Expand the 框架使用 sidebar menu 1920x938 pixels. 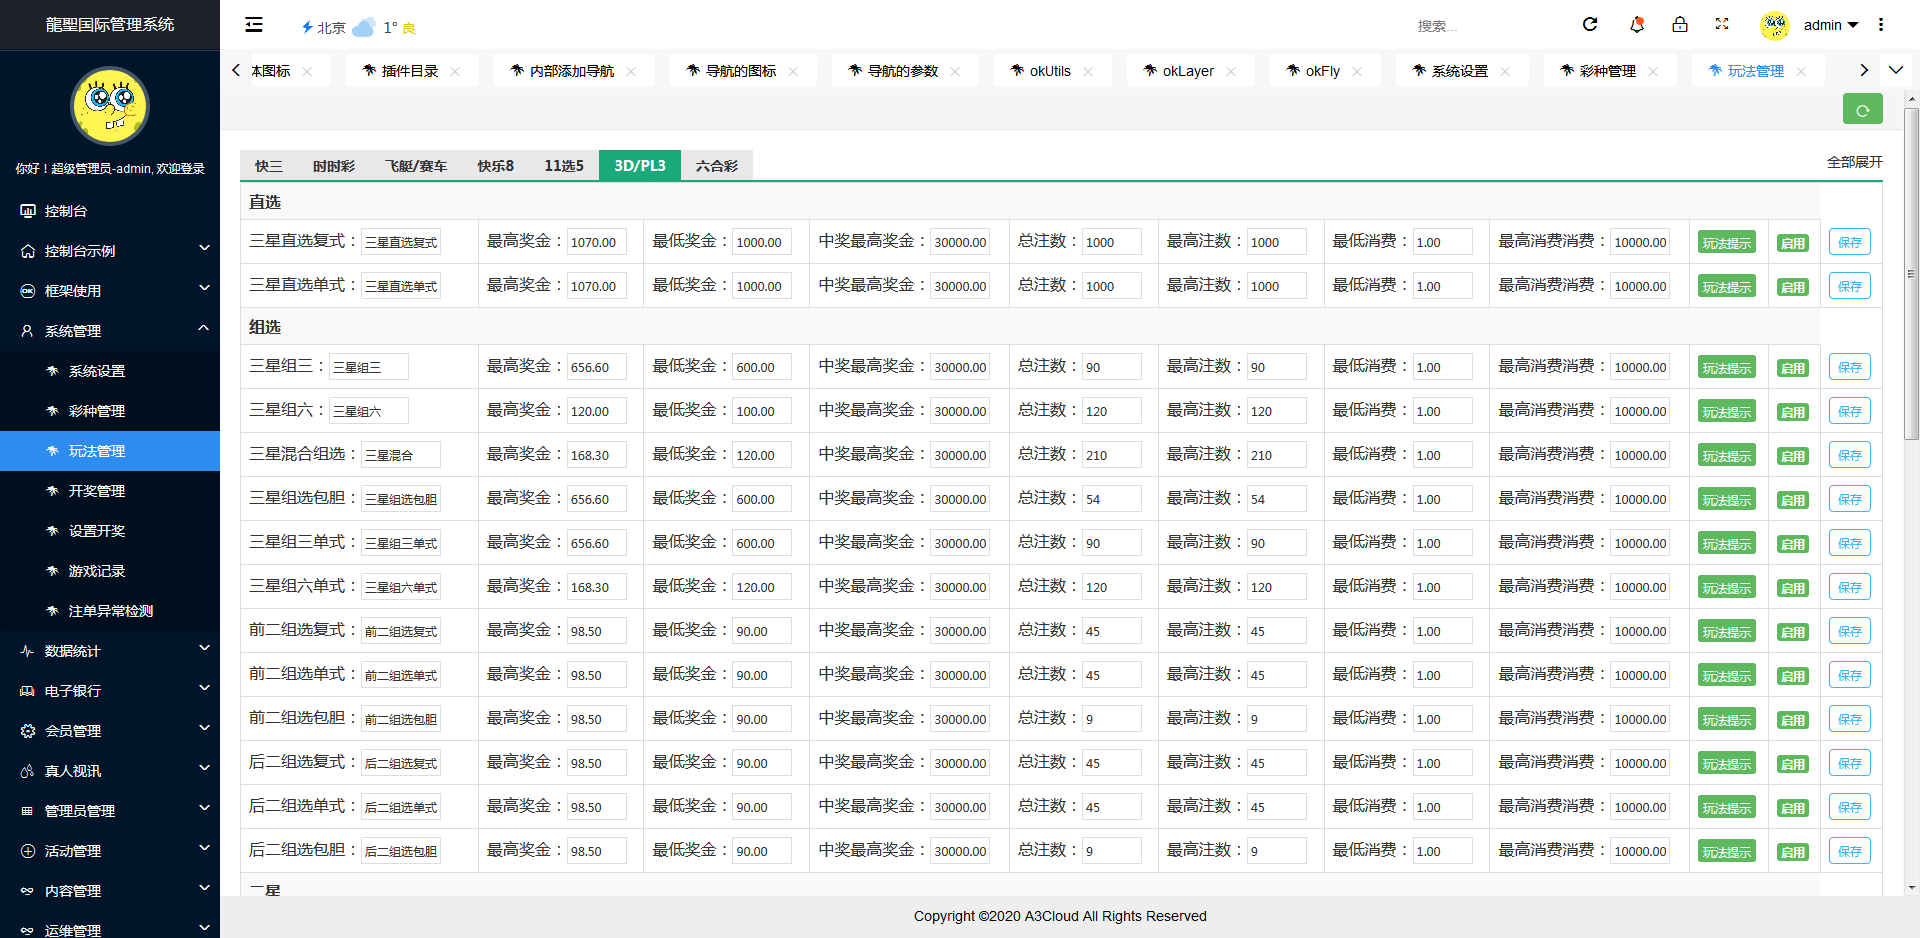pyautogui.click(x=110, y=291)
